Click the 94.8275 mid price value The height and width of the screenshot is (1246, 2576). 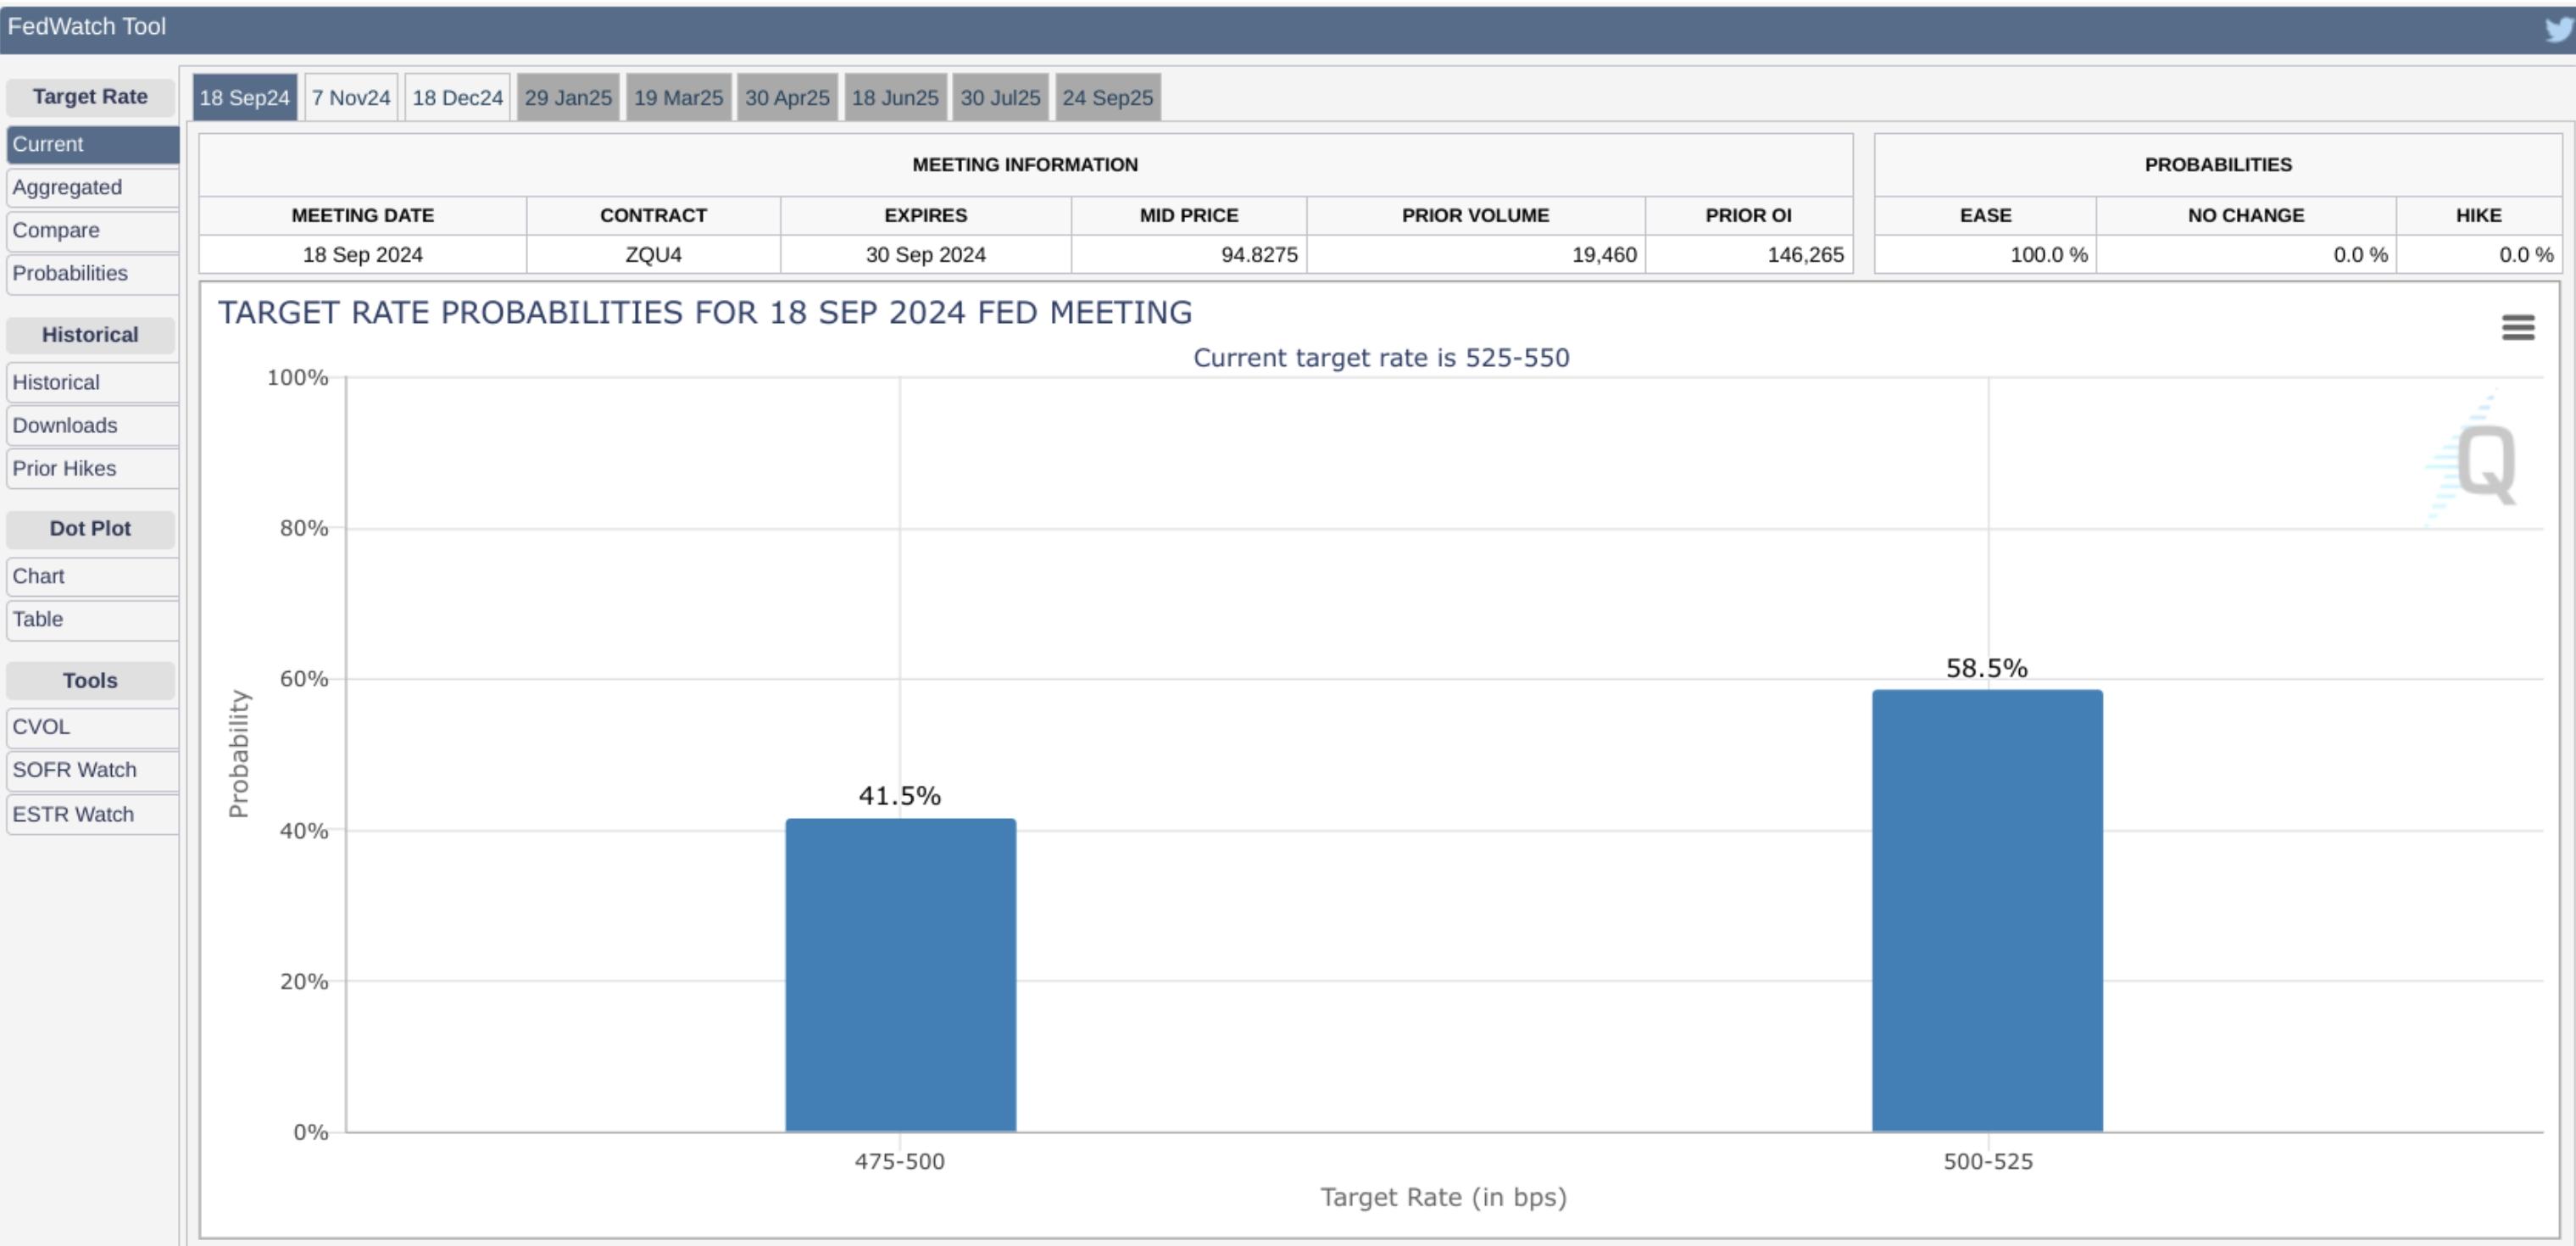pos(1259,255)
